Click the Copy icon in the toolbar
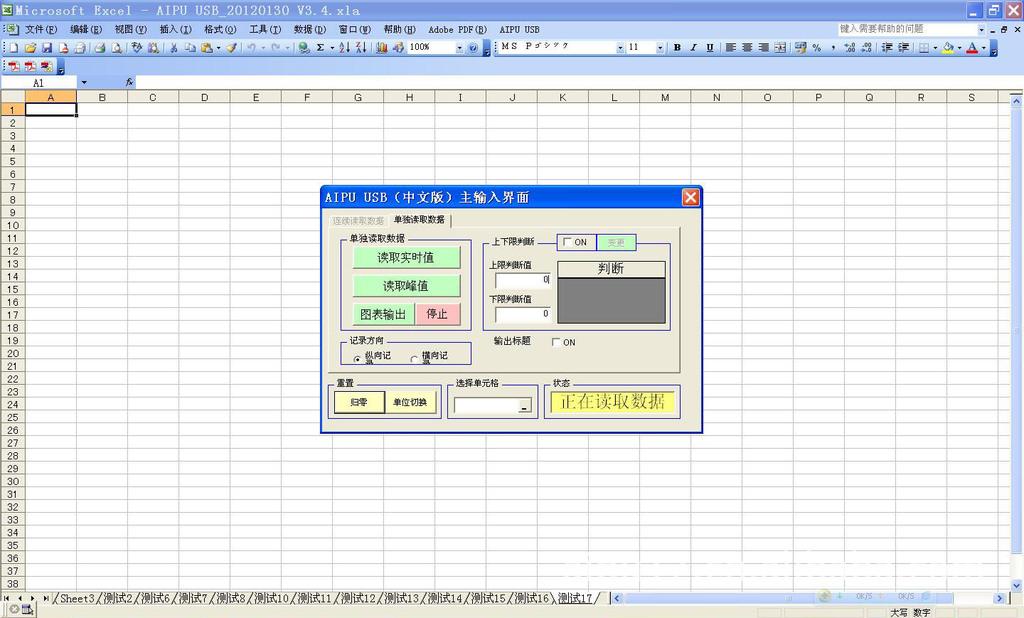This screenshot has width=1024, height=618. [190, 48]
